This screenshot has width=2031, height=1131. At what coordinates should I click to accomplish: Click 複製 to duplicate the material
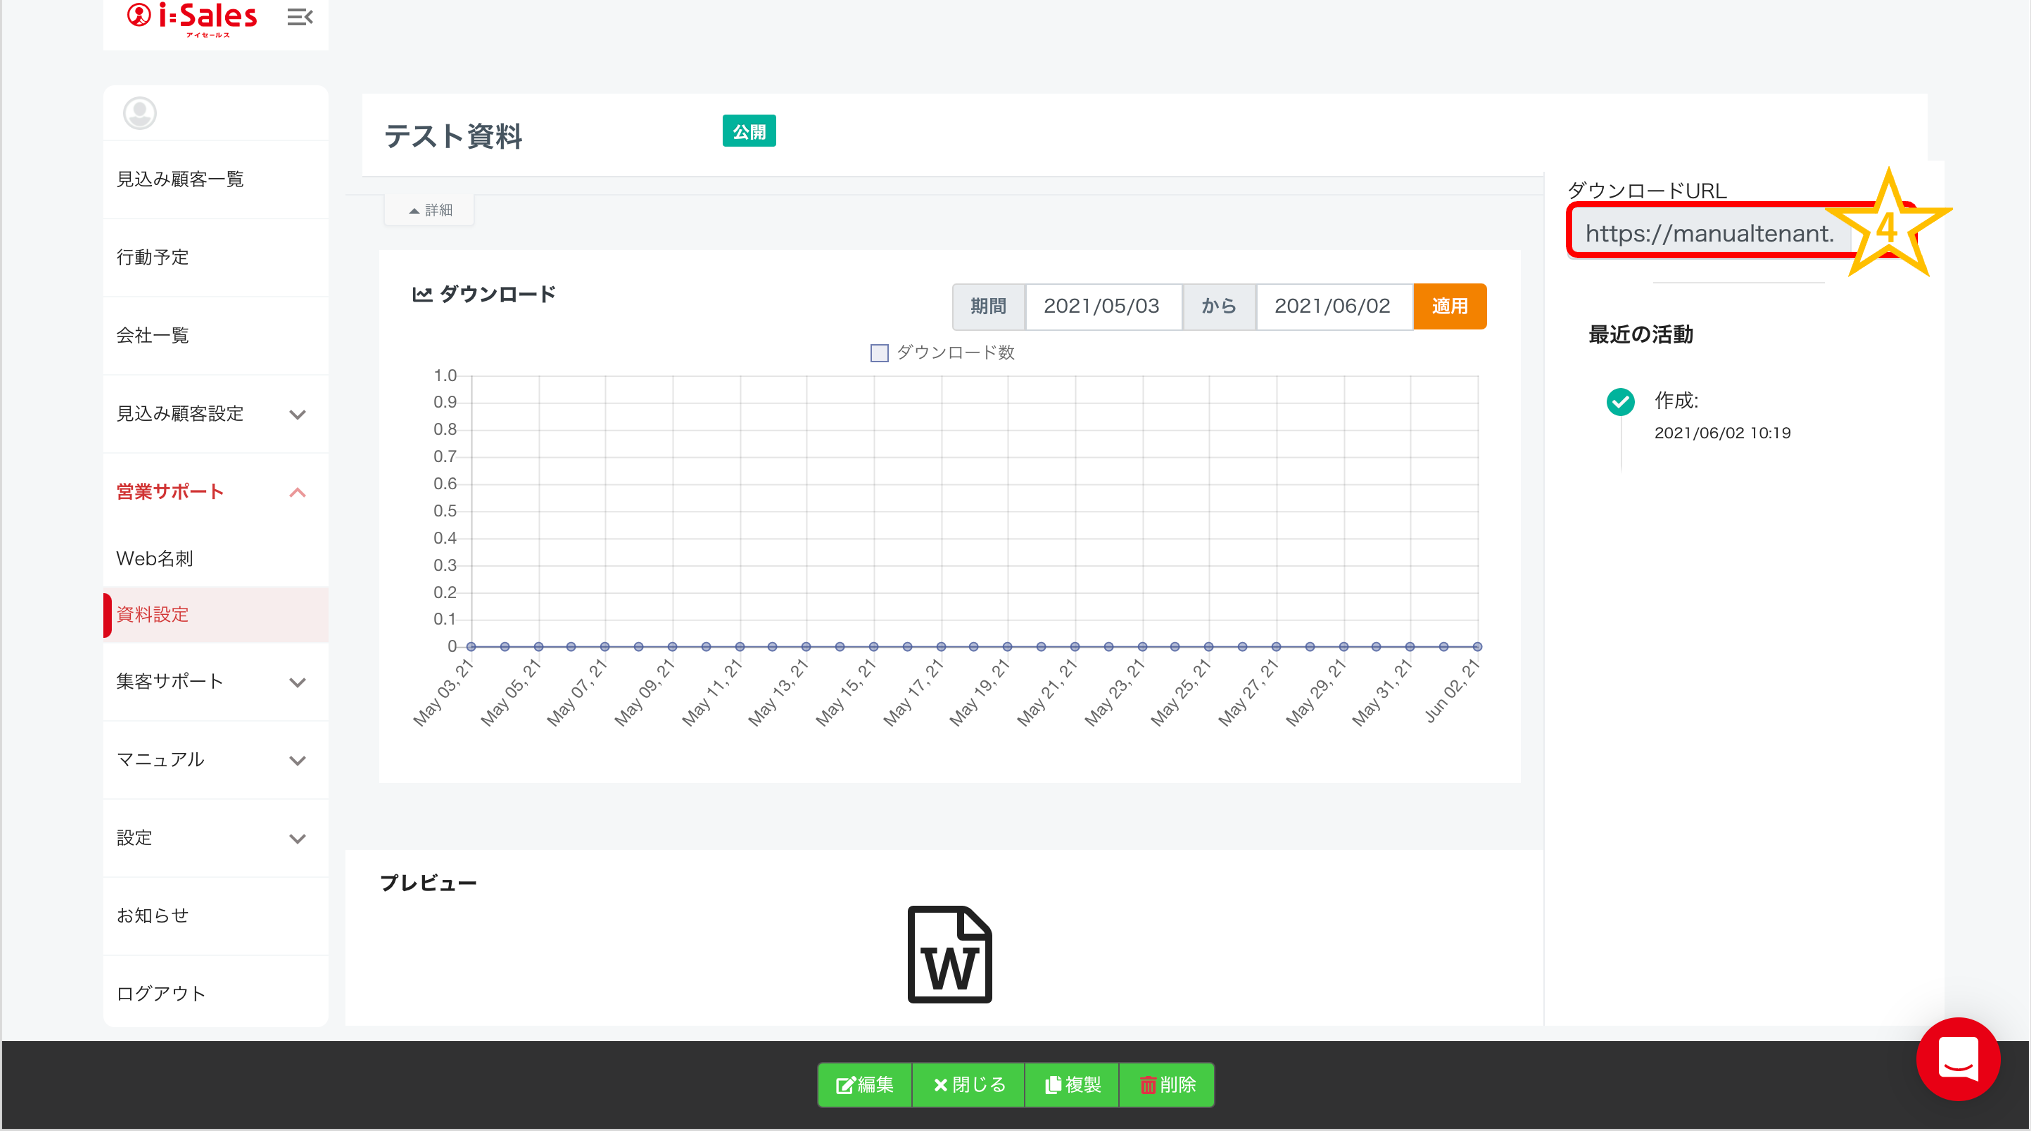1072,1085
